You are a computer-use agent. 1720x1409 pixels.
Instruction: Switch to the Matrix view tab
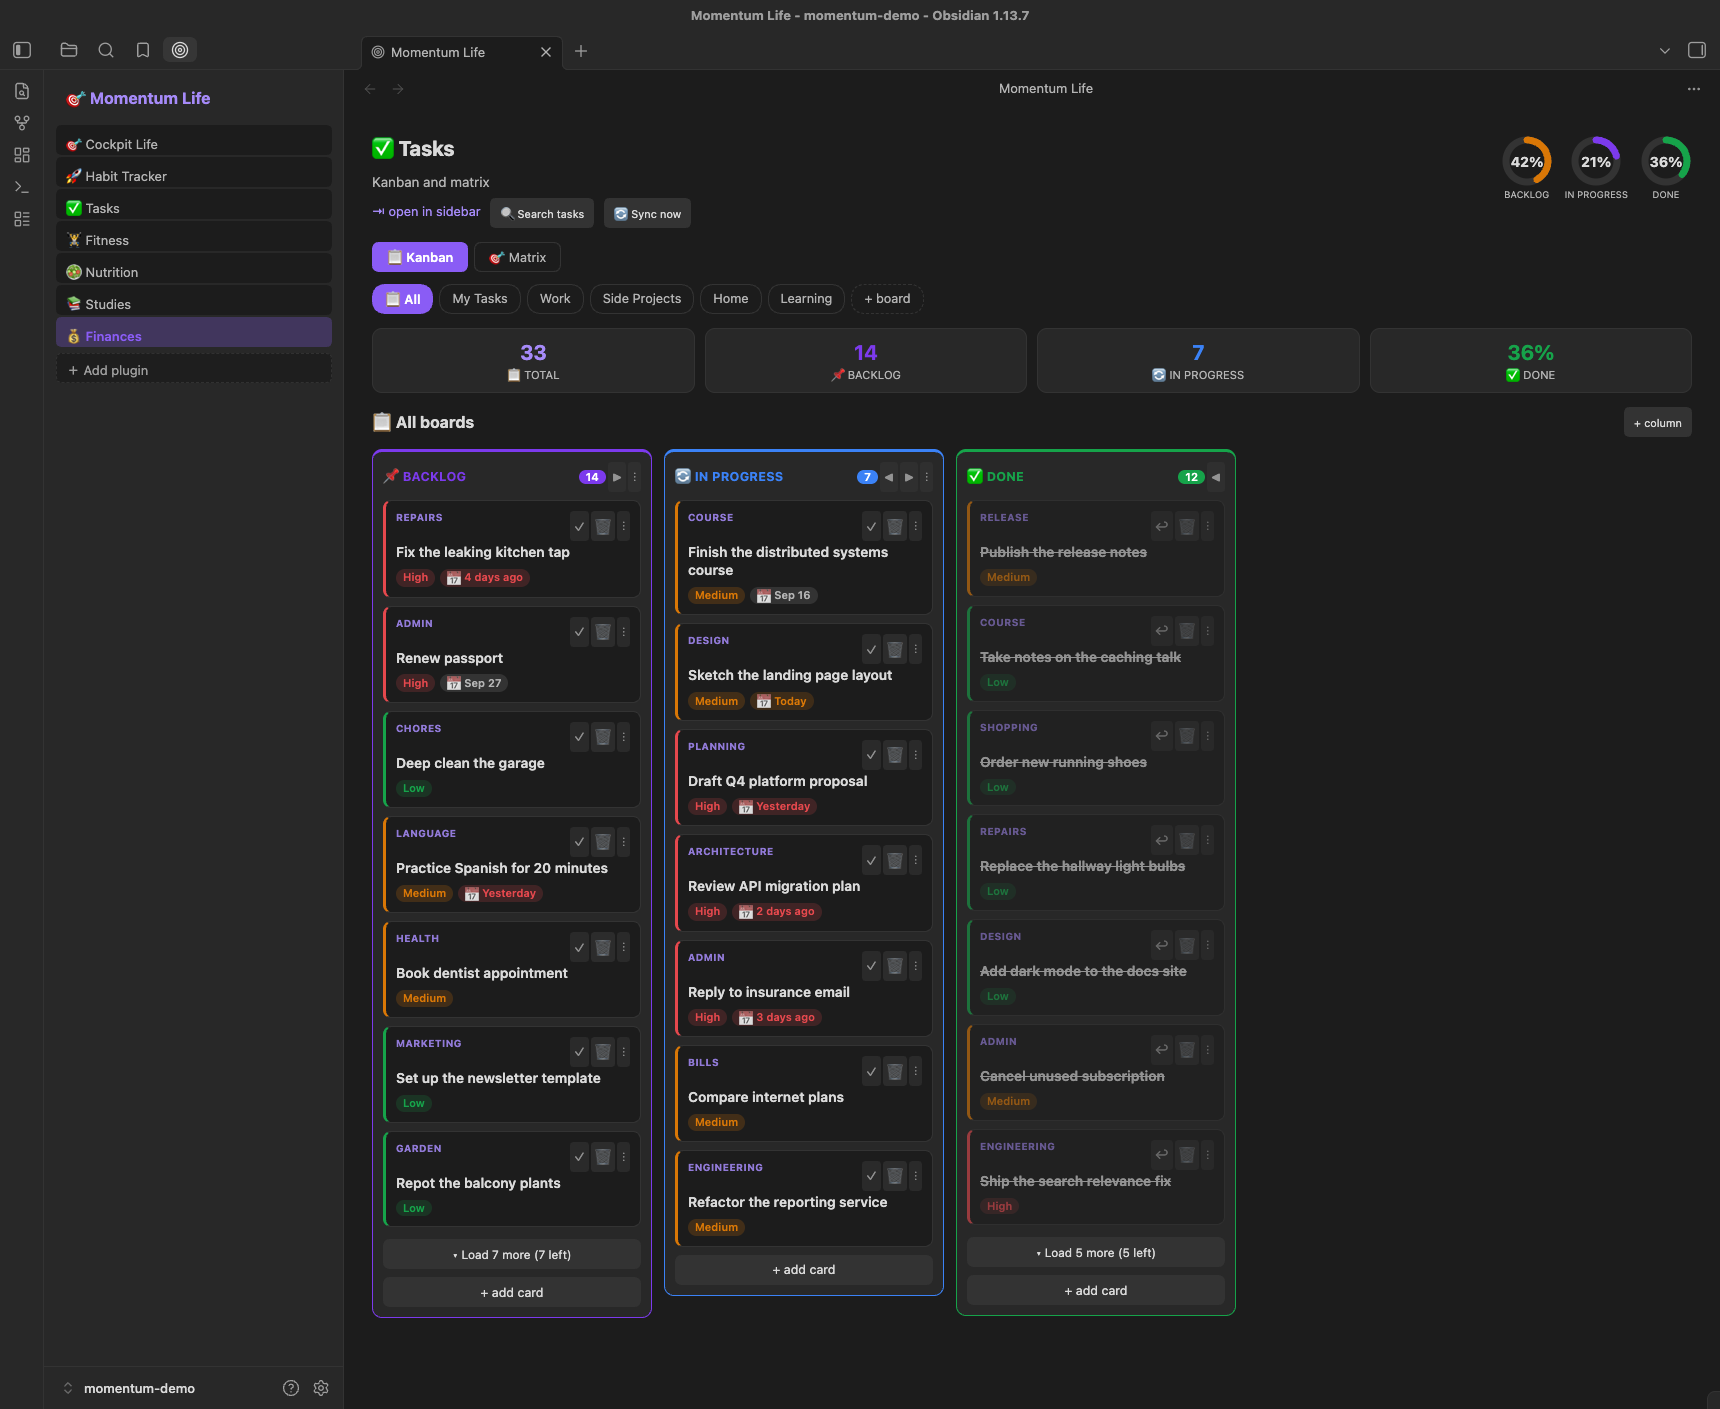point(517,257)
